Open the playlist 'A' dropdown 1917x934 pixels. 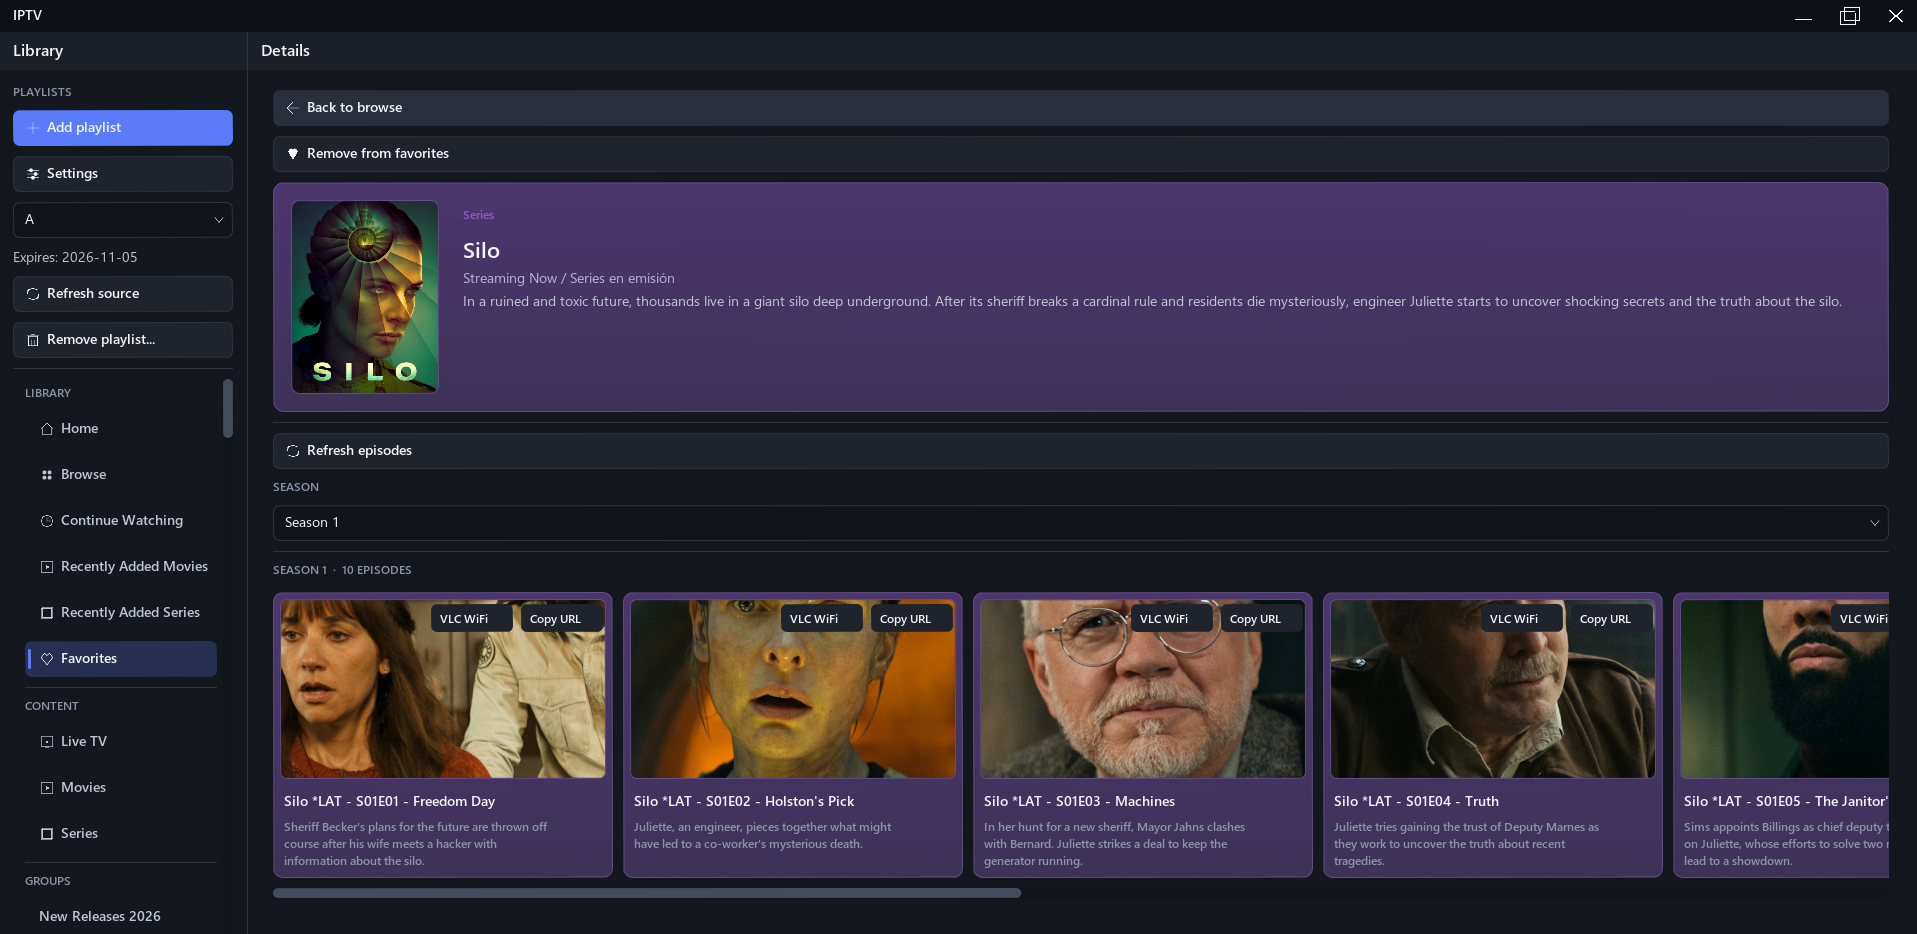tap(123, 220)
